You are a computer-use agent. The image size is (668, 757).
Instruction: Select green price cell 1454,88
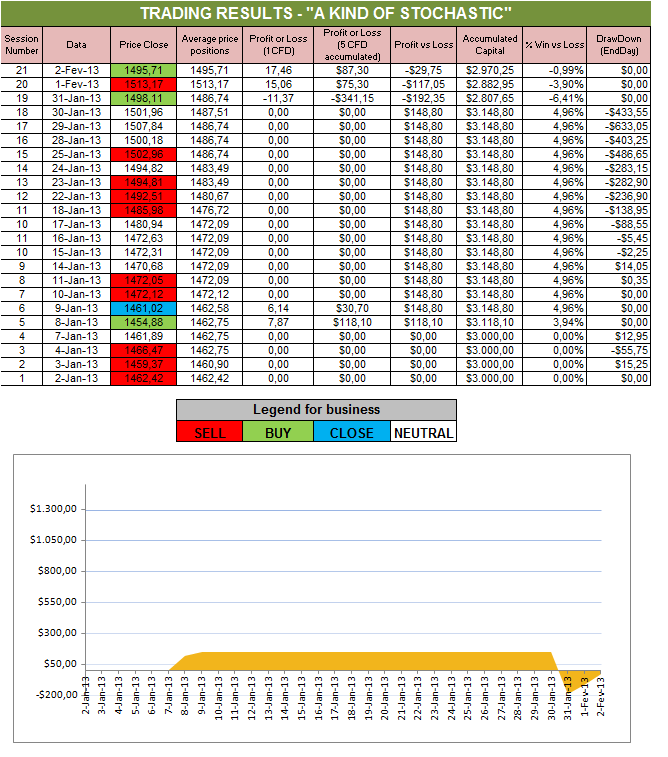[144, 322]
